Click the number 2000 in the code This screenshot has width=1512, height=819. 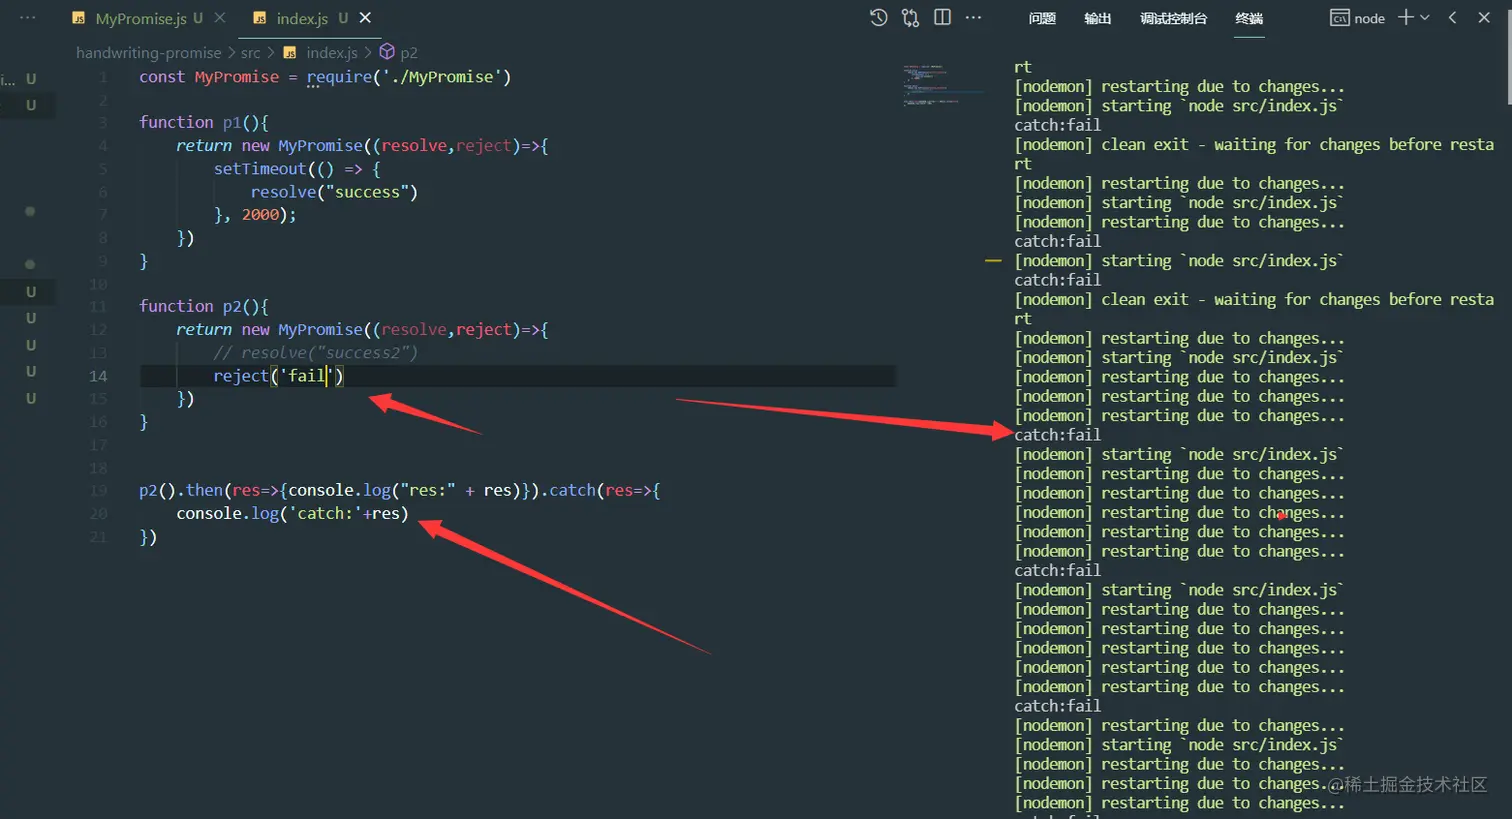260,215
